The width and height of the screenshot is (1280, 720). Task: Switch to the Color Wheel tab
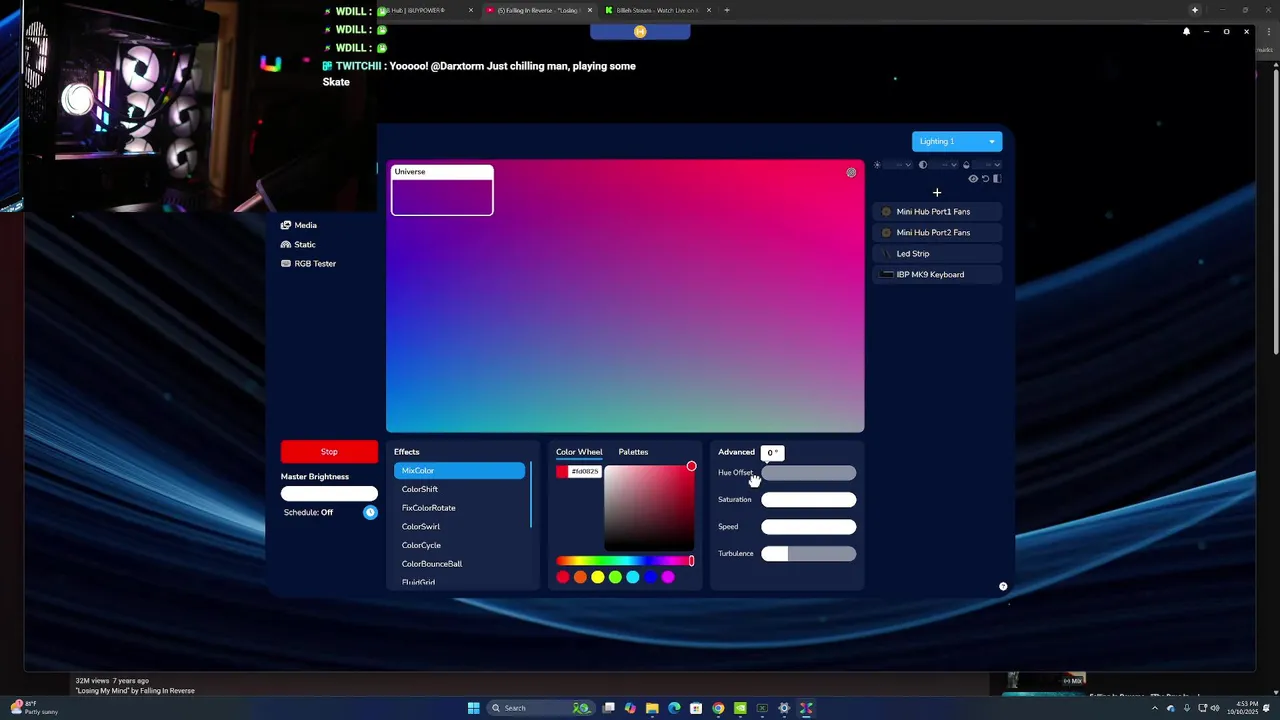click(579, 452)
